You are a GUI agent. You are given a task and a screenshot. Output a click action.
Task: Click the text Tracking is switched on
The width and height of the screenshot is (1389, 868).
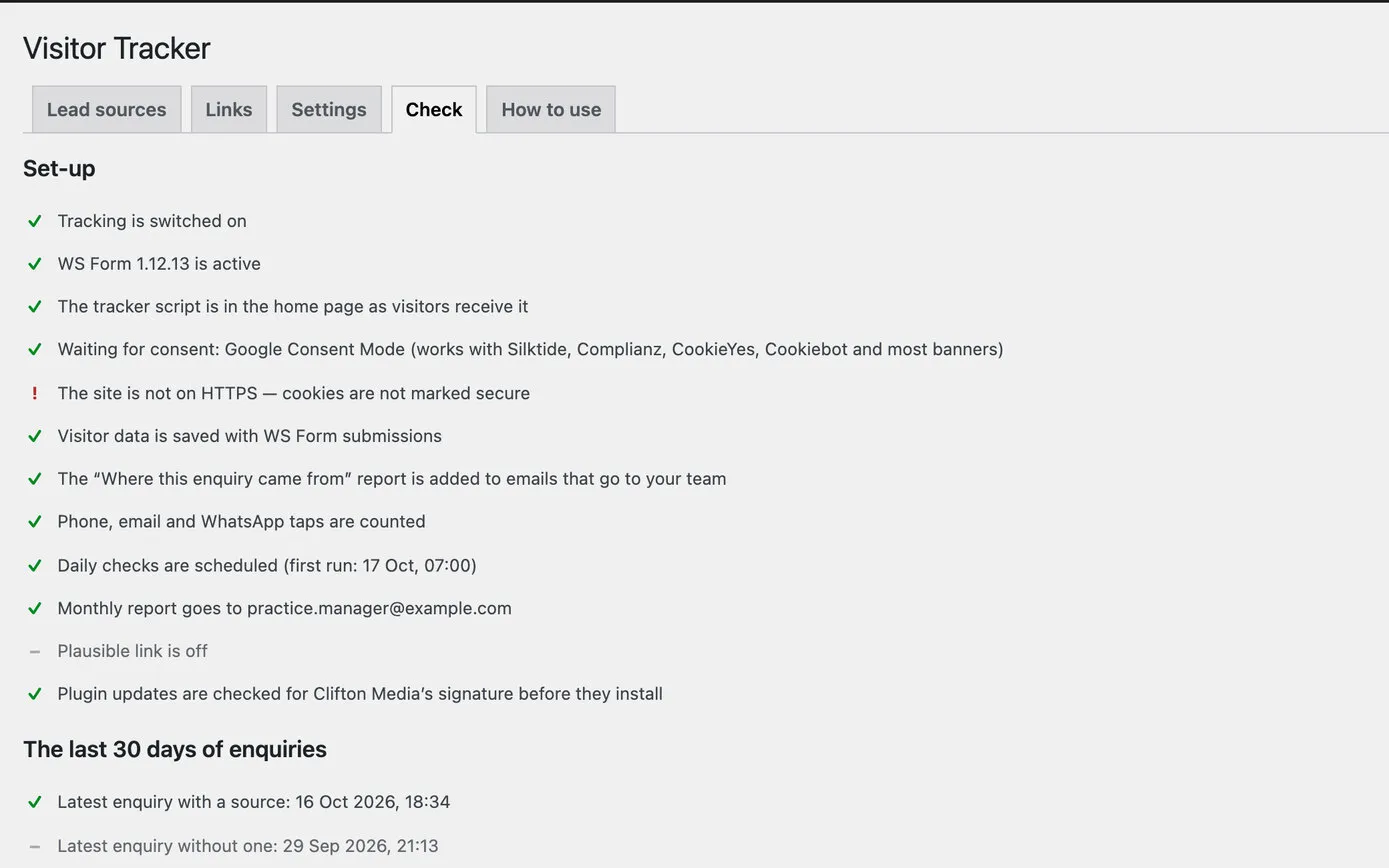pyautogui.click(x=152, y=221)
